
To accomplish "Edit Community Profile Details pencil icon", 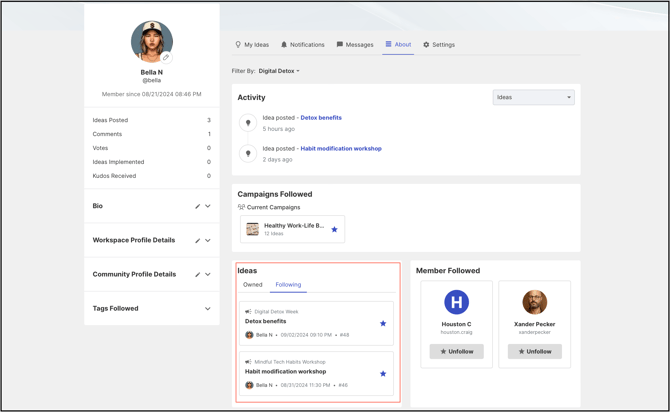I will point(197,274).
